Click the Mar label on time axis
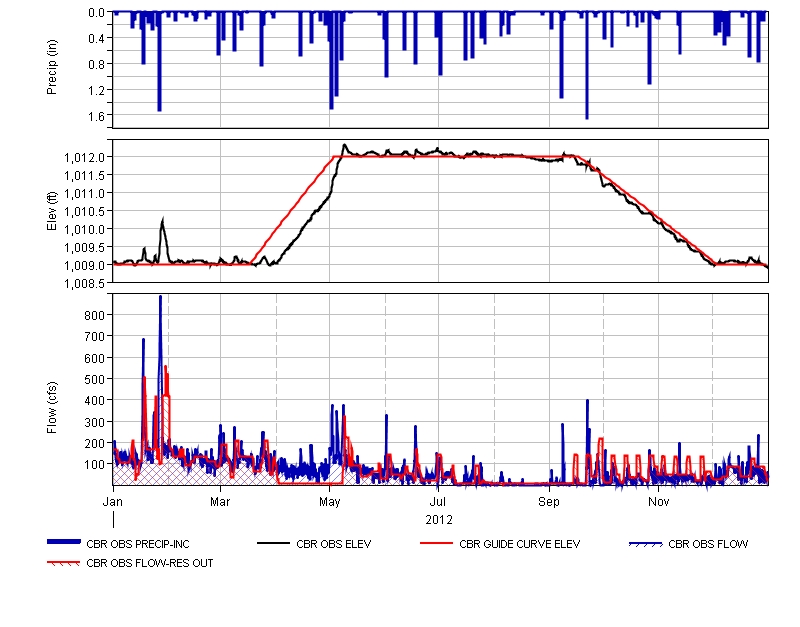 click(220, 502)
